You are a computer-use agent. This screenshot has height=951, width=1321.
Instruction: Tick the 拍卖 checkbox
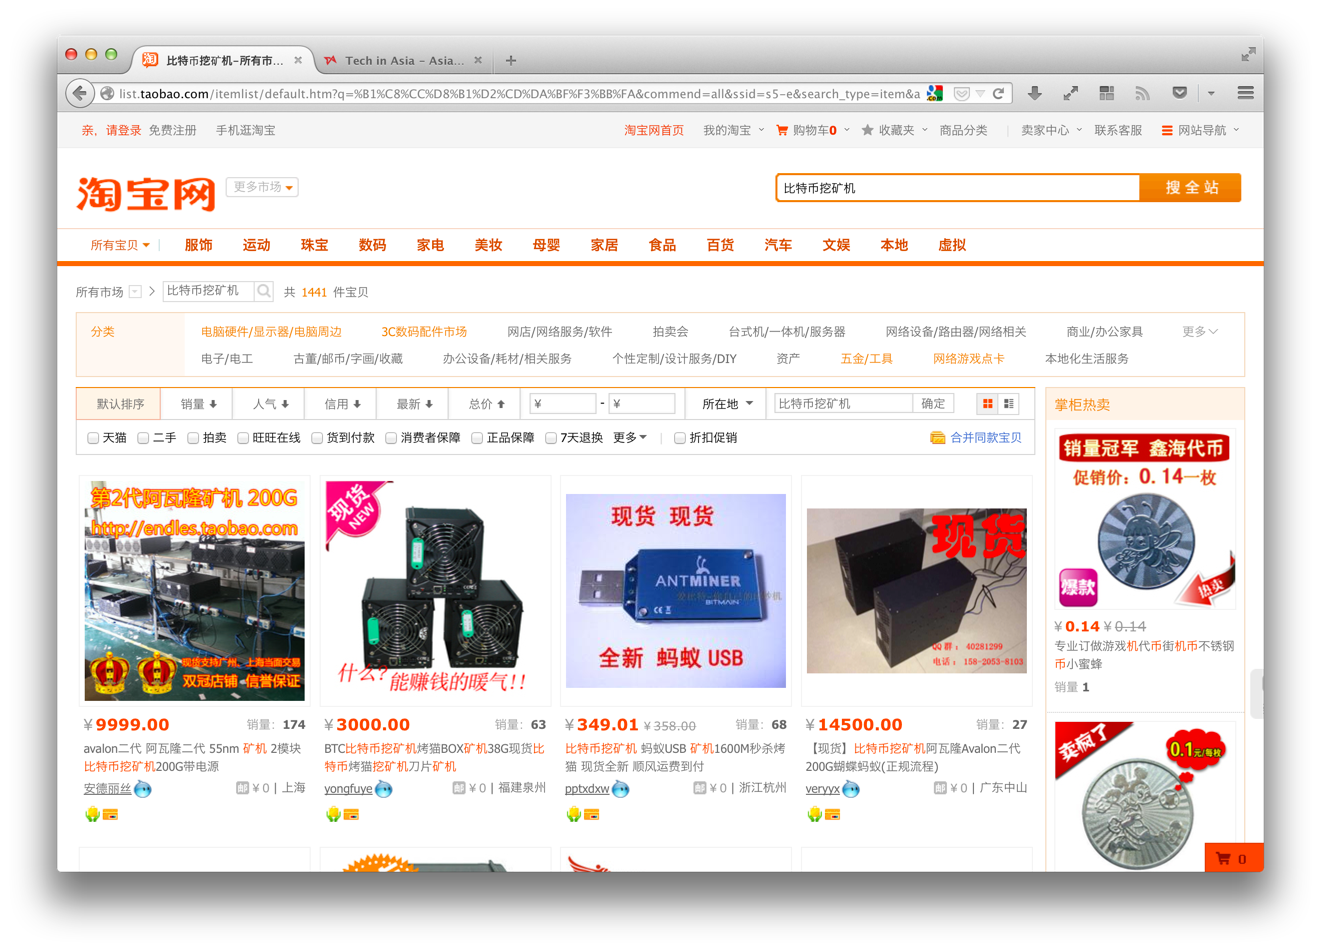193,438
